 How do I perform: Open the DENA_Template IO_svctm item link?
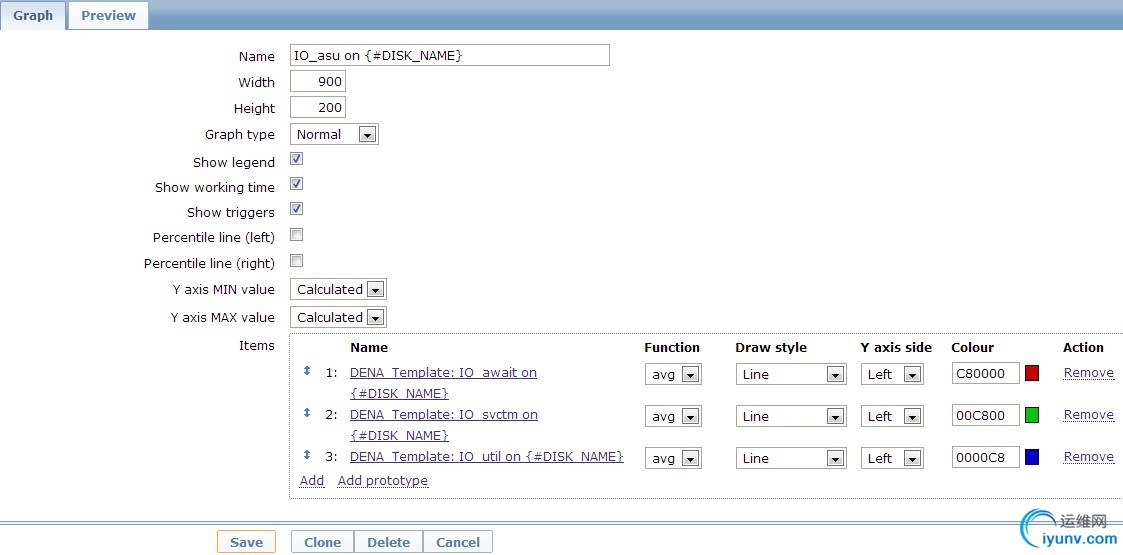pyautogui.click(x=443, y=425)
